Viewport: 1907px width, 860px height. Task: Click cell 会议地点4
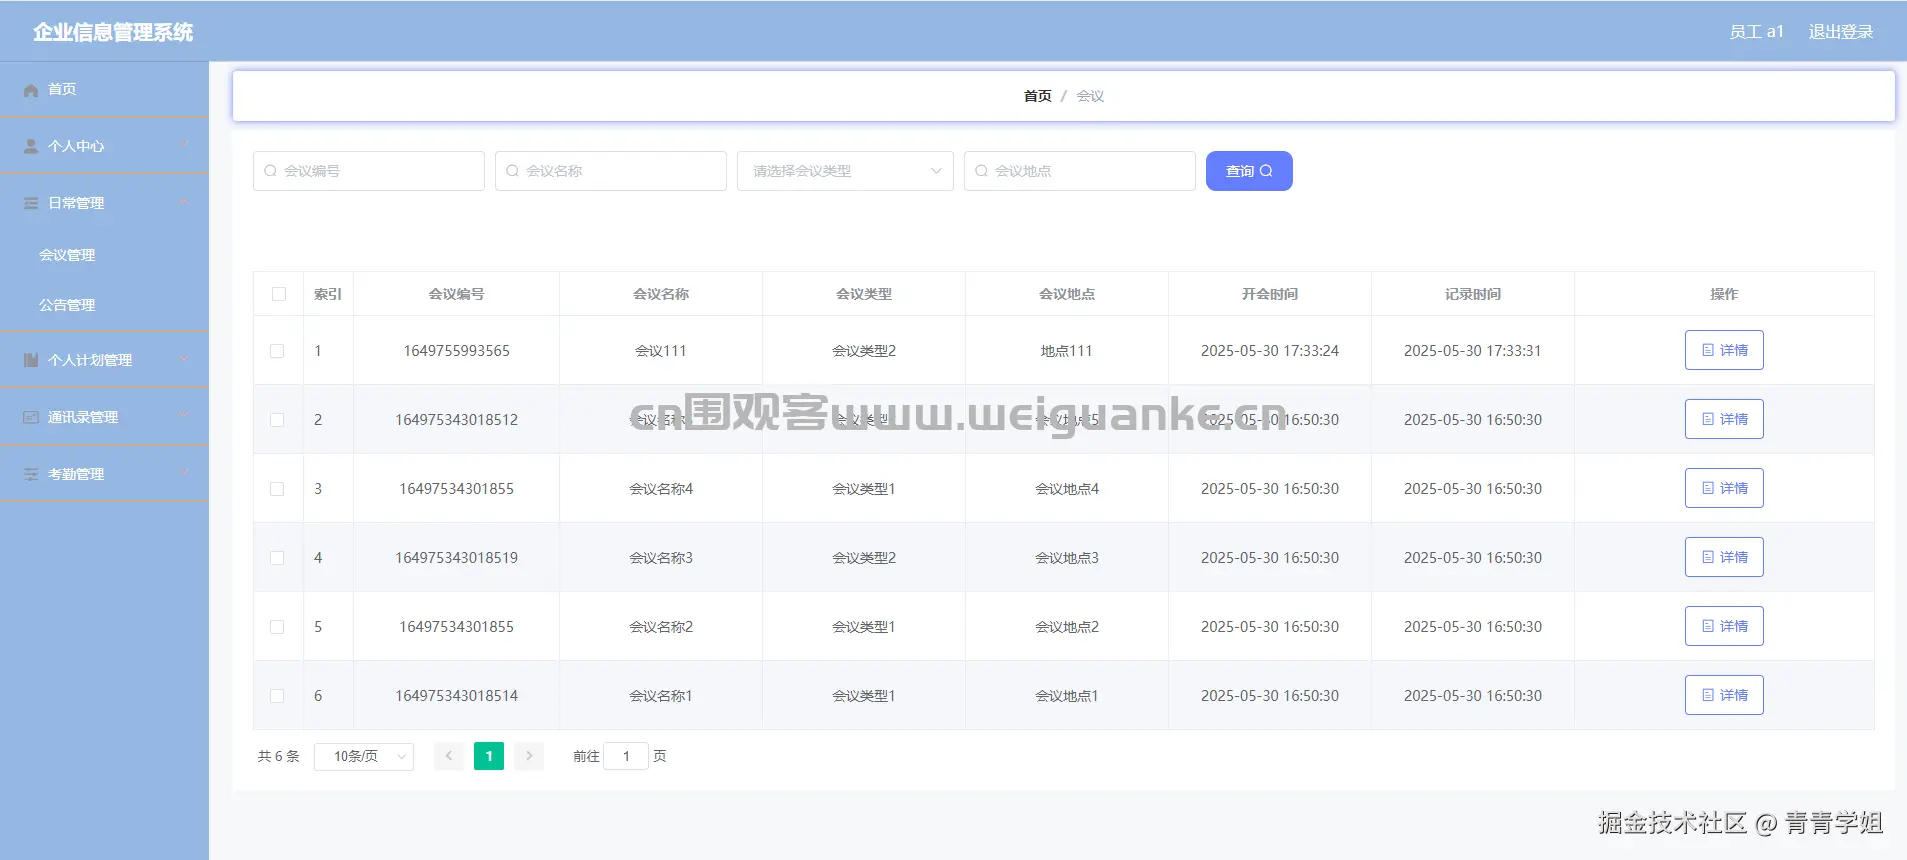1067,489
